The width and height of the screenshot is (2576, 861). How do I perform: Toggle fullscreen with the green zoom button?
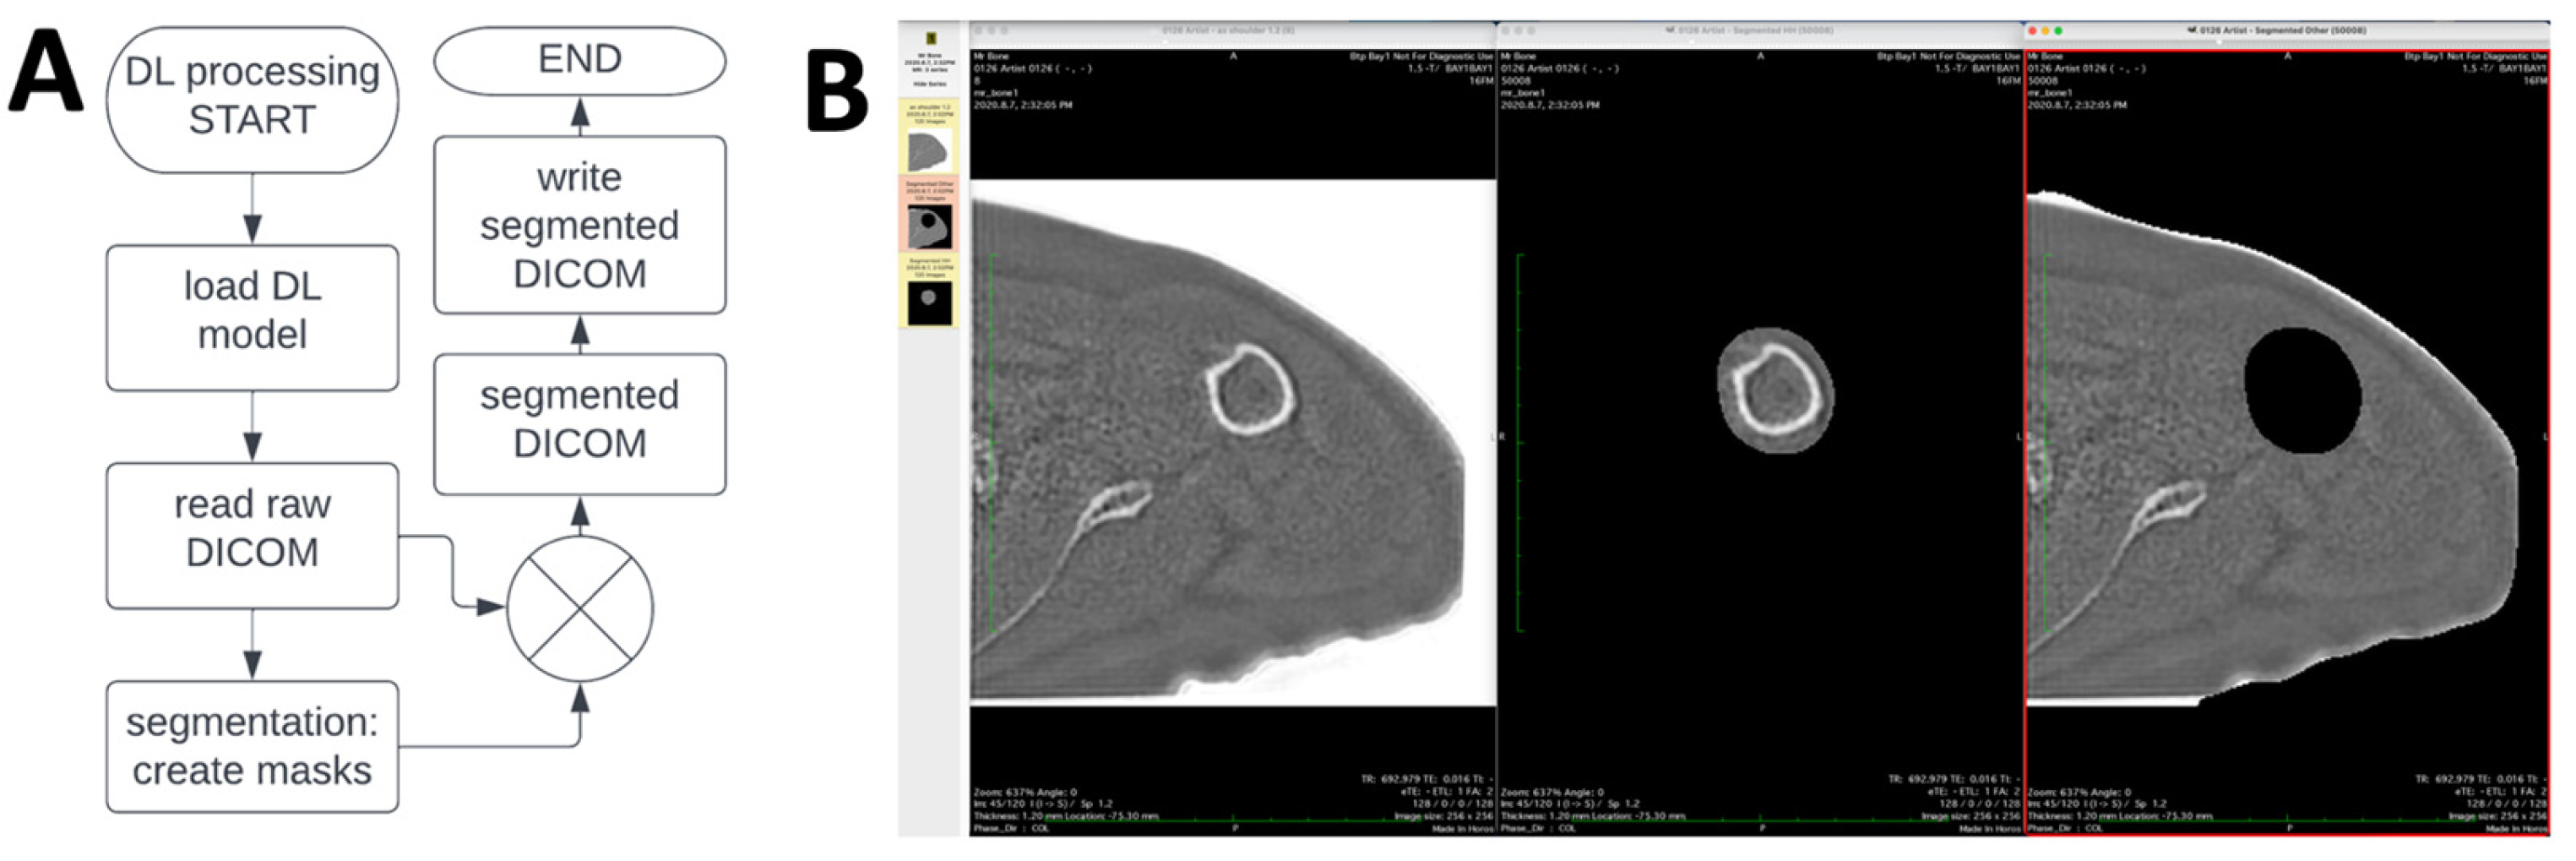point(2058,31)
